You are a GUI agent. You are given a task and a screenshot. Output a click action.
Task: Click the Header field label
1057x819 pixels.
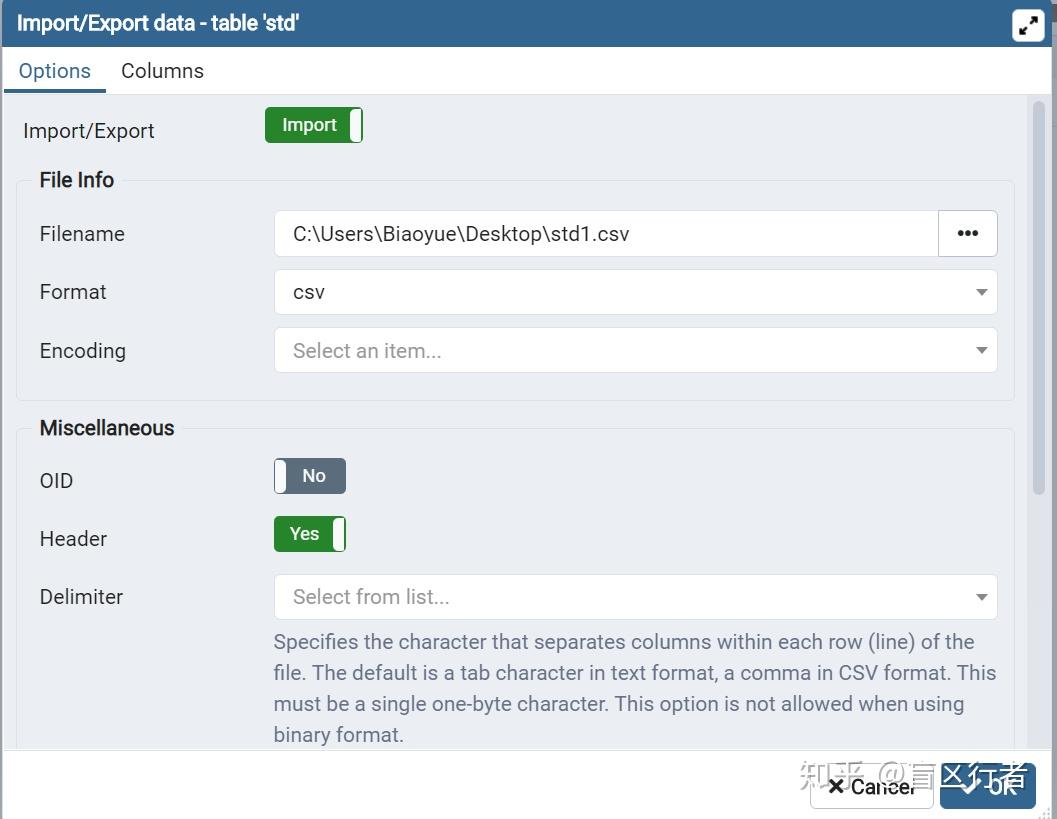(x=73, y=539)
